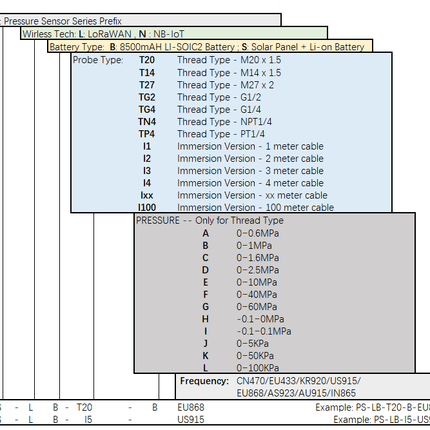Click the I5 cell in example row
Screen dimensions: 430x430
[x=88, y=419]
